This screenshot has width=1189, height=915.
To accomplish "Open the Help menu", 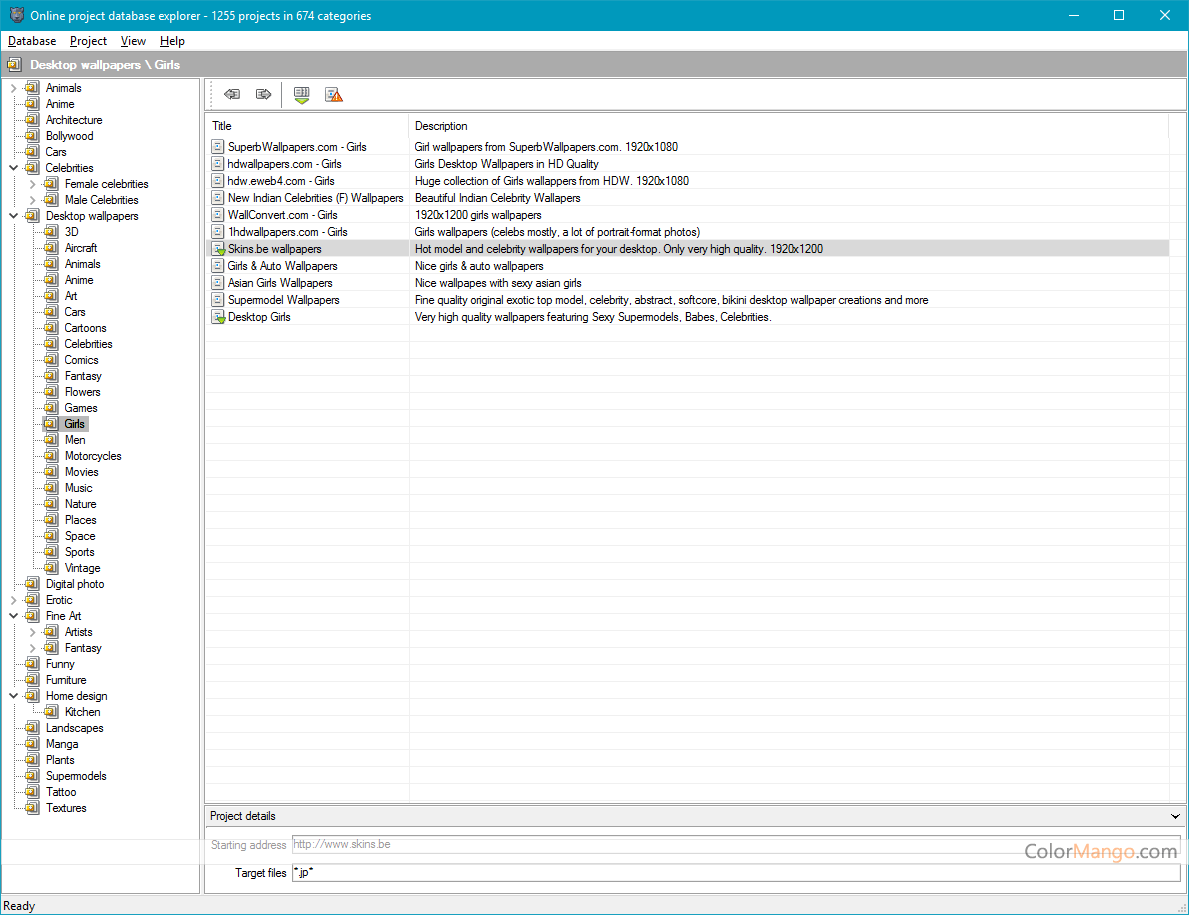I will [x=172, y=41].
